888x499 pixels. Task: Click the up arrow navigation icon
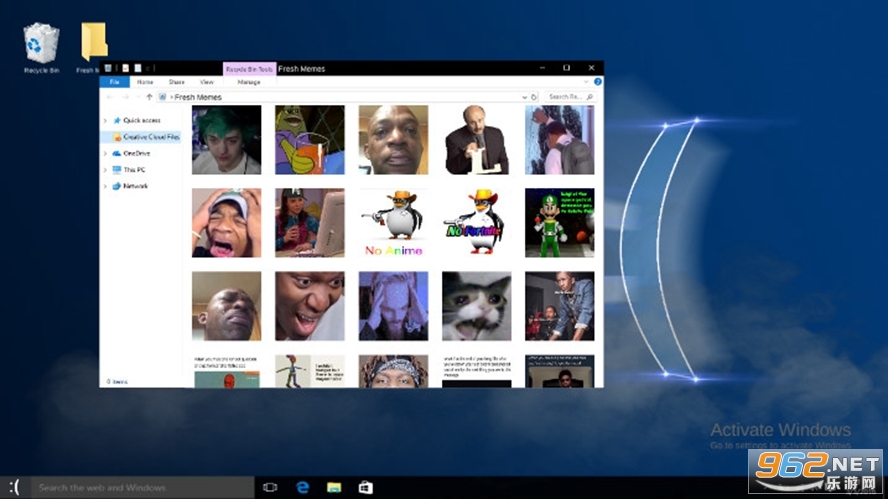[x=149, y=97]
